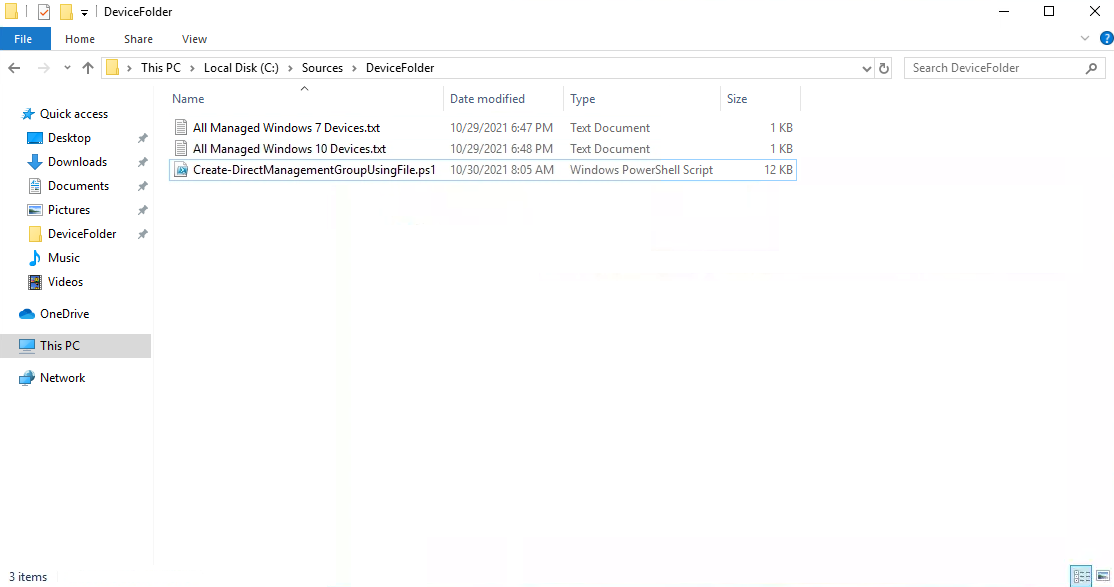The height and width of the screenshot is (587, 1114).
Task: Switch to details view layout
Action: click(1081, 576)
